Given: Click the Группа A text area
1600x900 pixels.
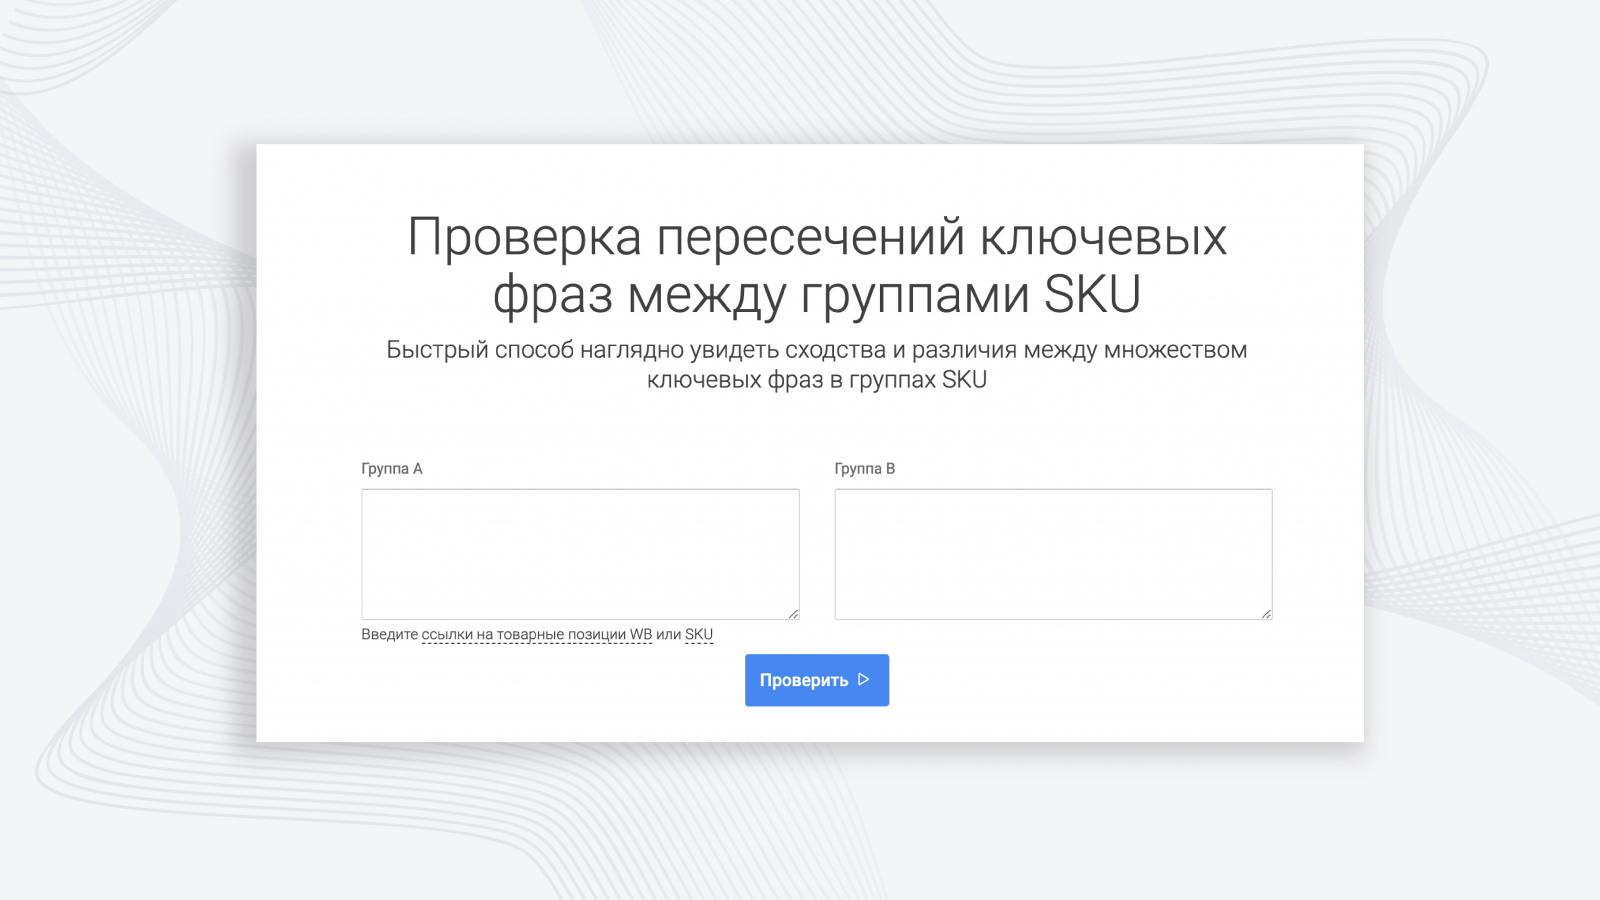Looking at the screenshot, I should point(580,554).
